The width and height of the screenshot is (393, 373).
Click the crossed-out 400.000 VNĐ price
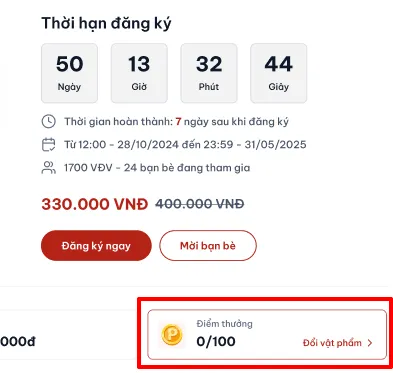pos(200,204)
